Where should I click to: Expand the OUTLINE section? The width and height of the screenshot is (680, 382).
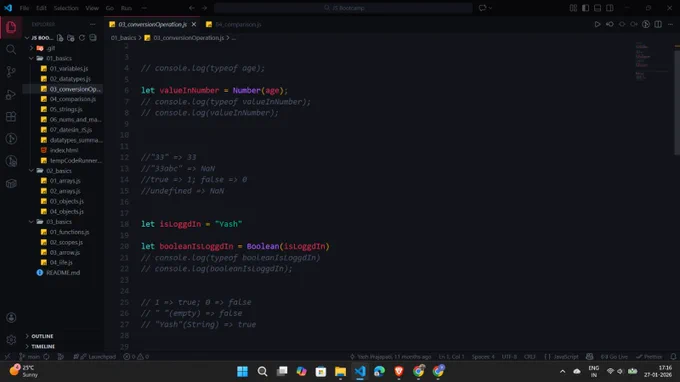[x=42, y=336]
